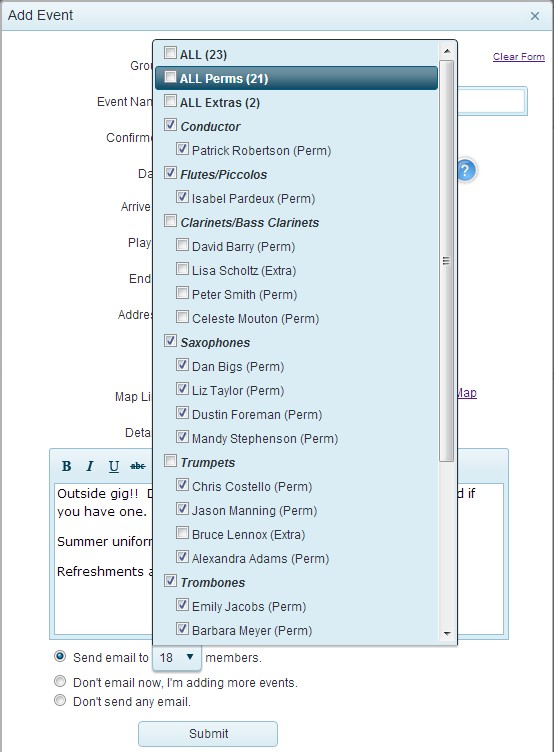
Task: Open the blue question mark help icon
Action: point(465,171)
